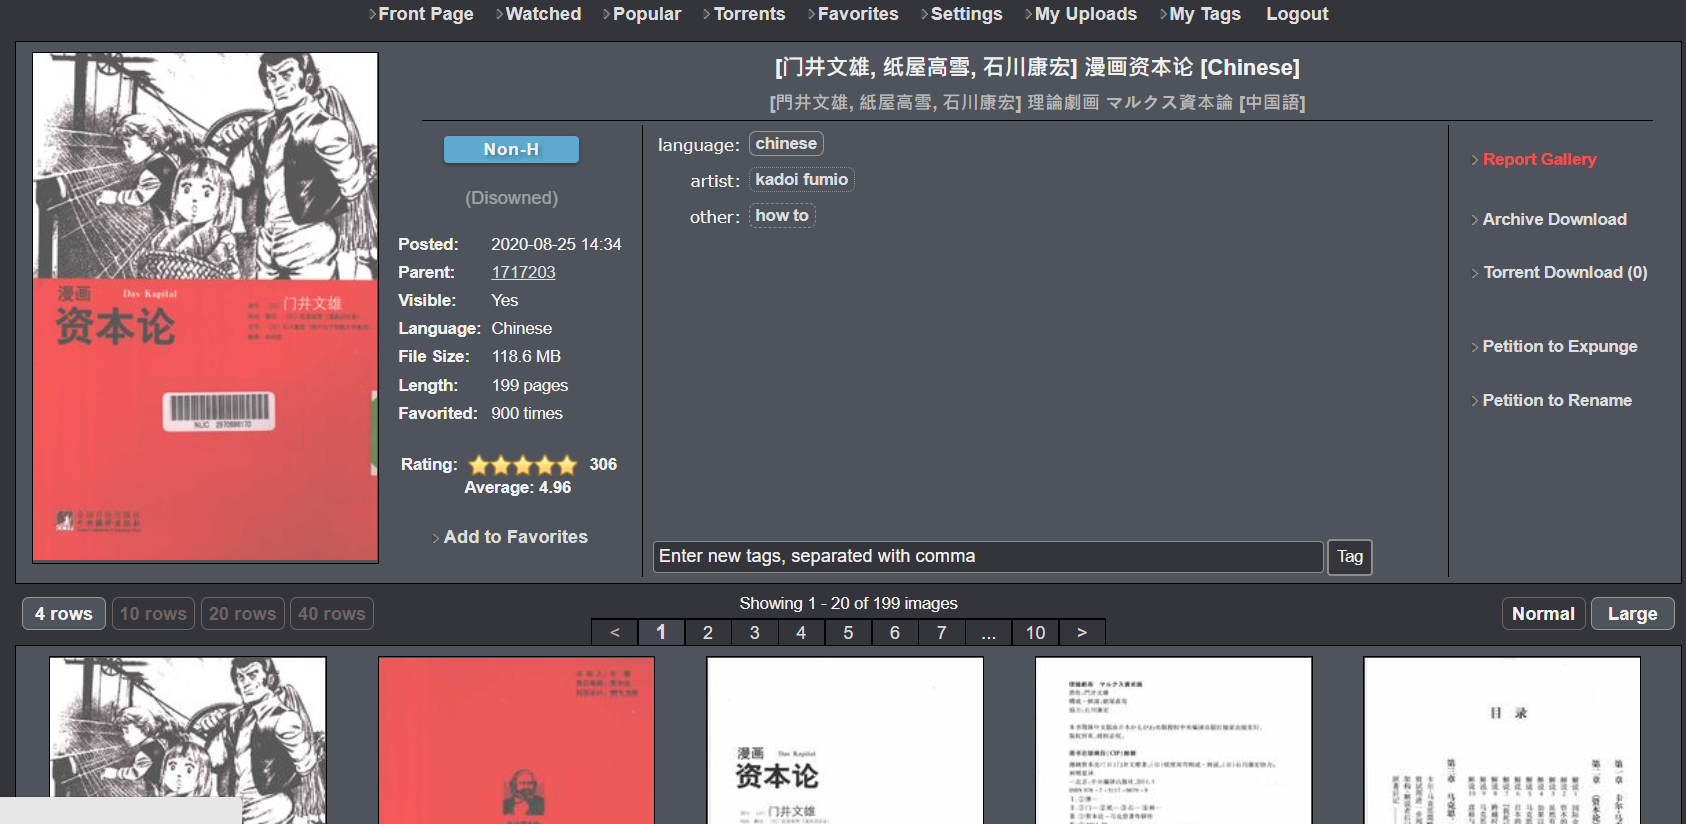Click the posted date '2020-08-25 14:34'
The width and height of the screenshot is (1686, 824).
[x=556, y=244]
